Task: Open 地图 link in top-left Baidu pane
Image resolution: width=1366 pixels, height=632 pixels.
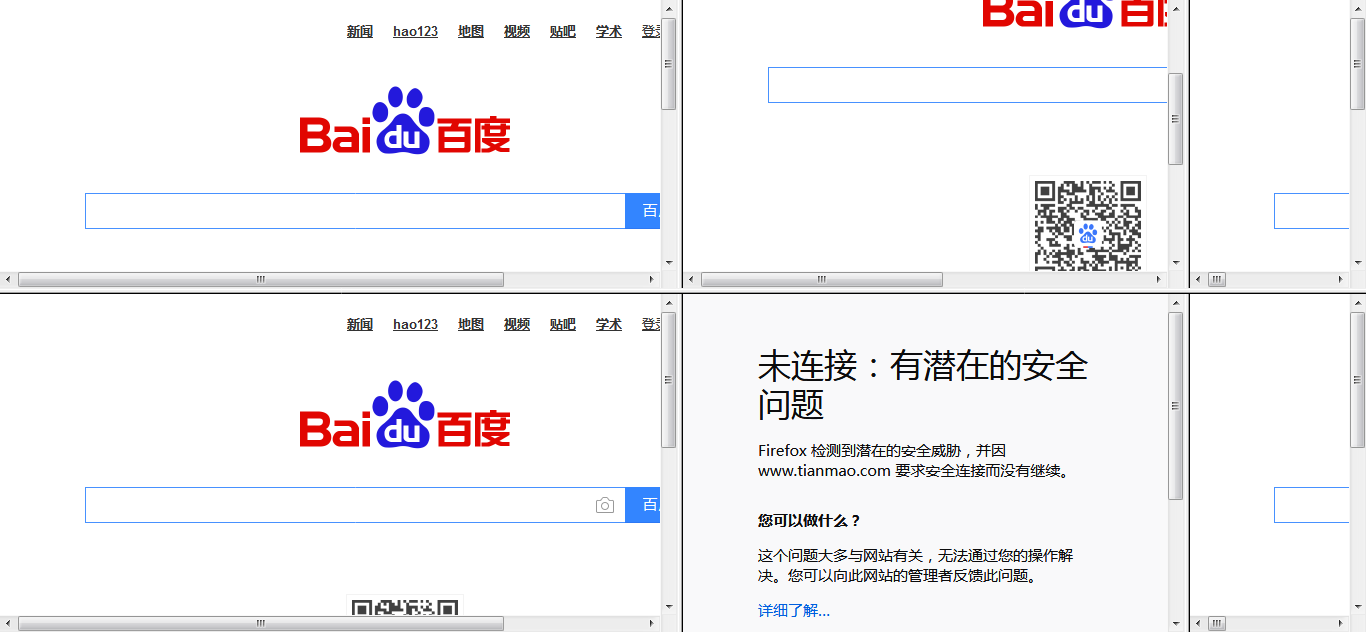Action: (x=471, y=31)
